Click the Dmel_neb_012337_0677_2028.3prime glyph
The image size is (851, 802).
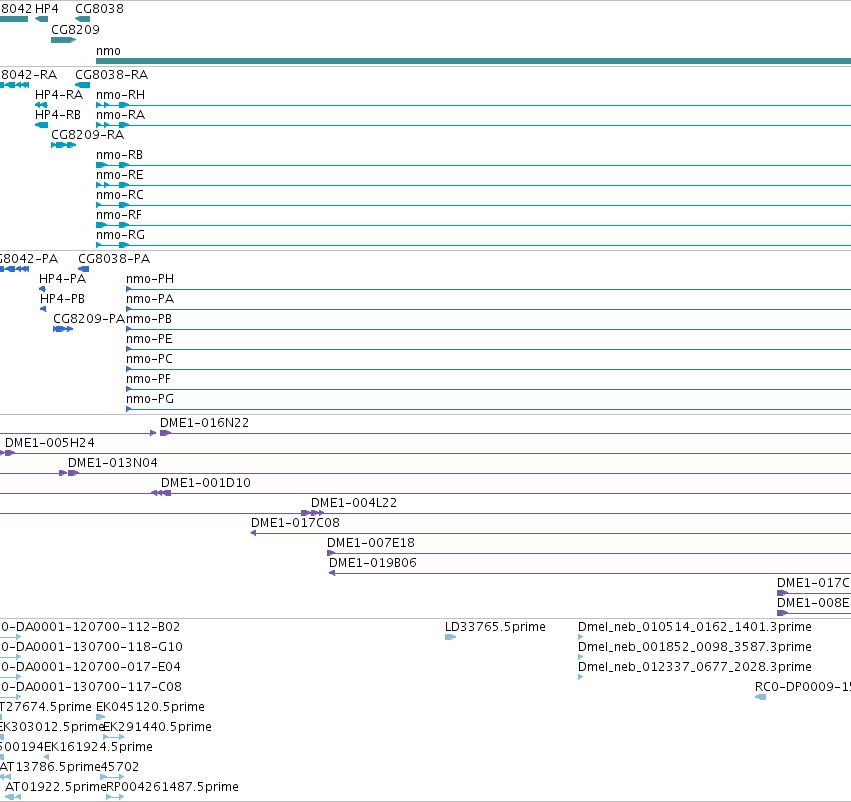click(x=581, y=677)
